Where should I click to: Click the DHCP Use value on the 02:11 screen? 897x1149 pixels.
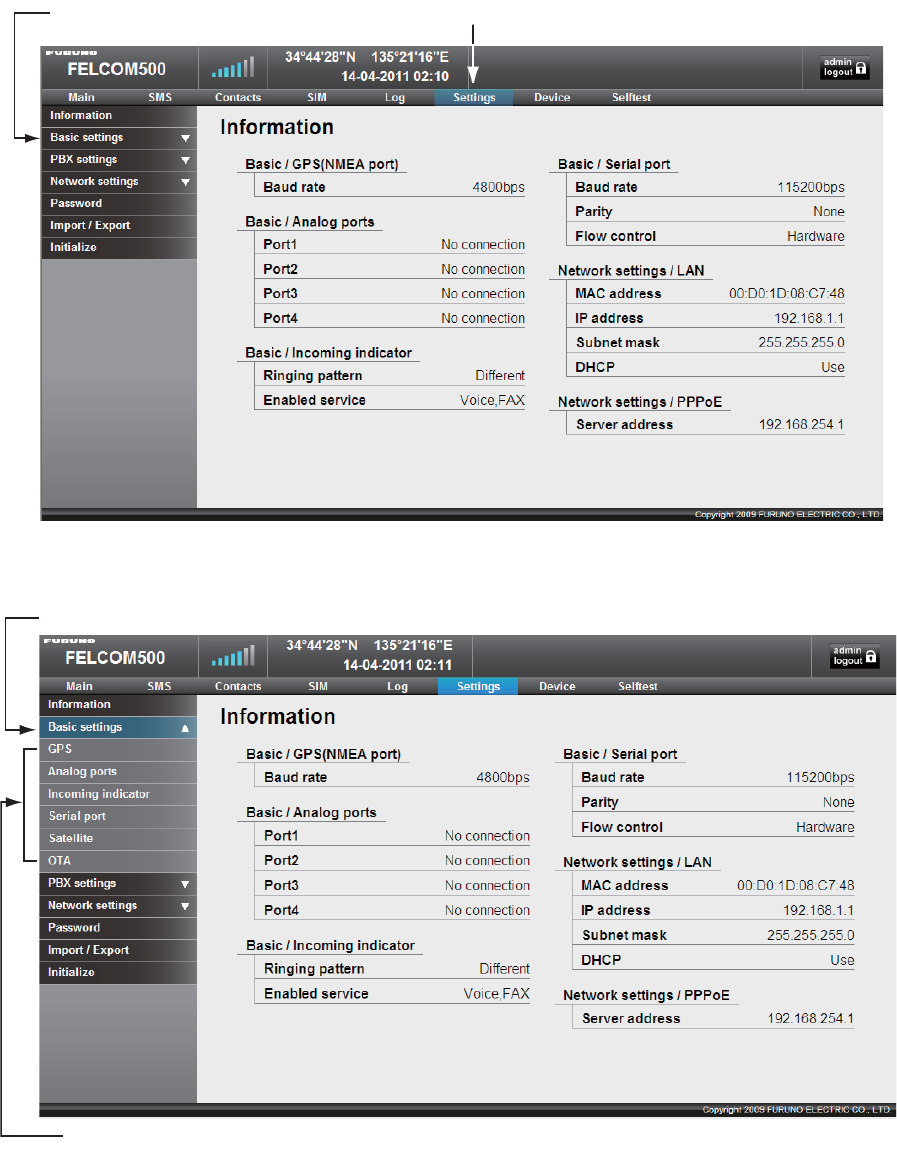(842, 961)
